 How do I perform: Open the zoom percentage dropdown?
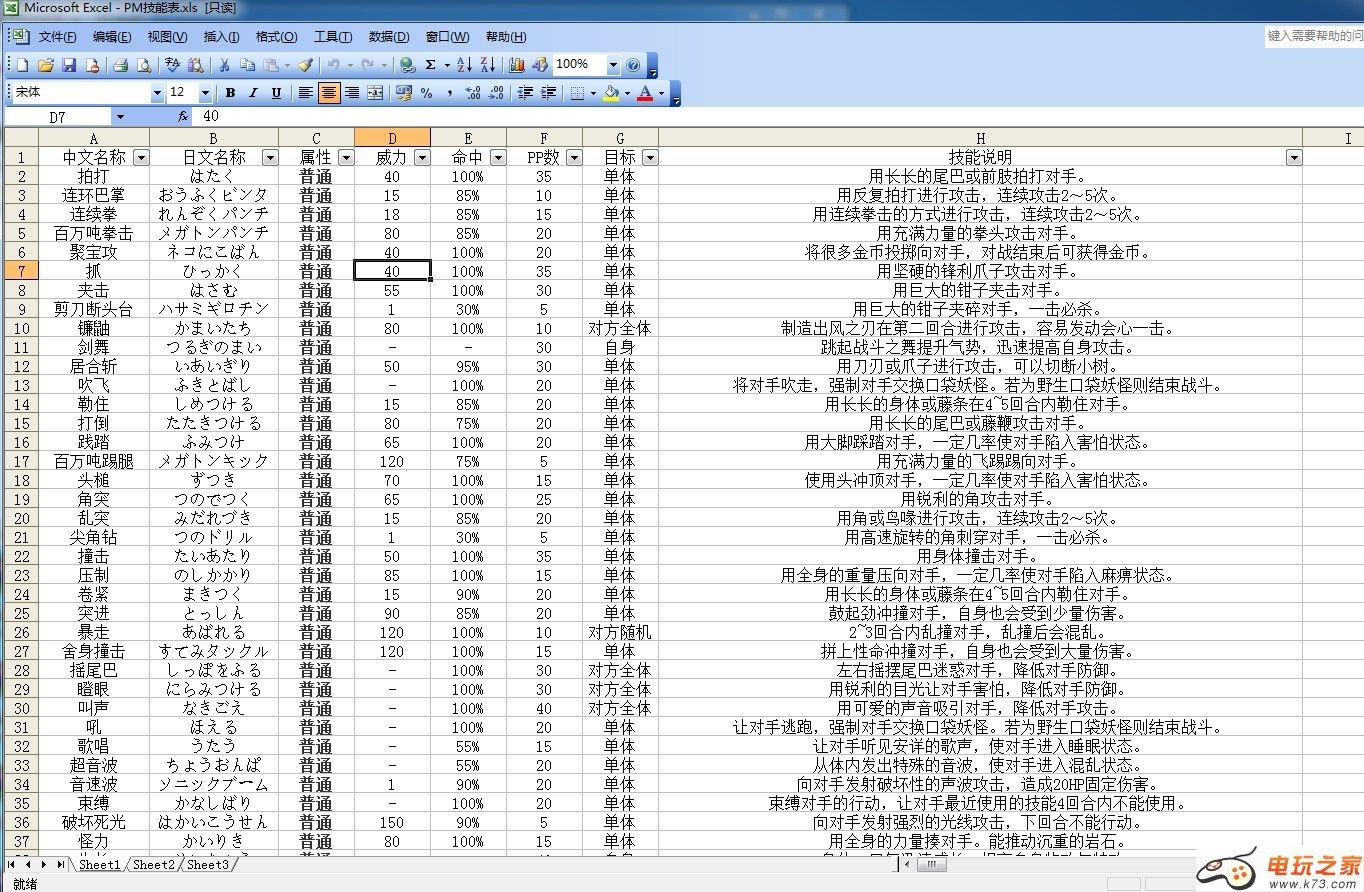pos(613,65)
